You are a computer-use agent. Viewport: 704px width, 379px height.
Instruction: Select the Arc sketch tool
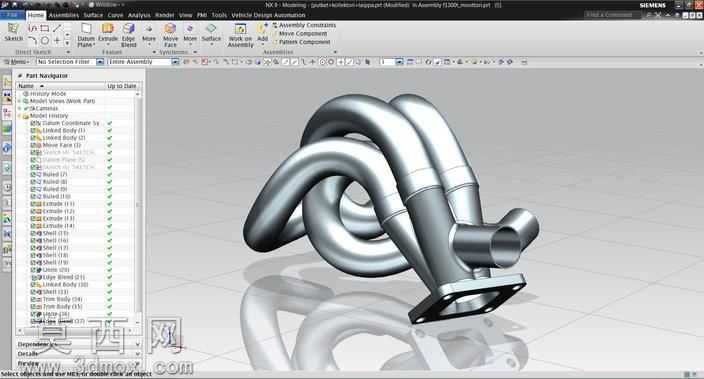pos(32,40)
